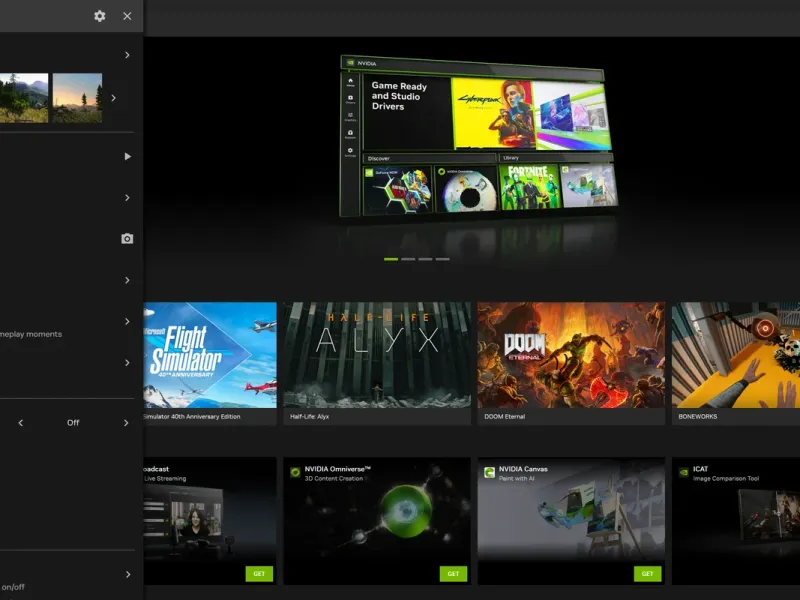Expand the chevron just above the camera icon

tap(127, 197)
